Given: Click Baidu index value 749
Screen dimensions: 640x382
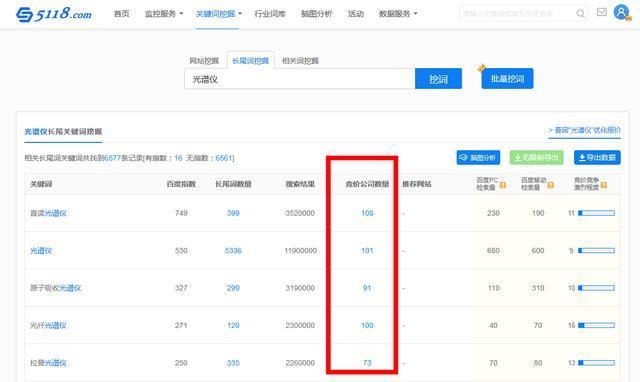Looking at the screenshot, I should click(181, 213).
